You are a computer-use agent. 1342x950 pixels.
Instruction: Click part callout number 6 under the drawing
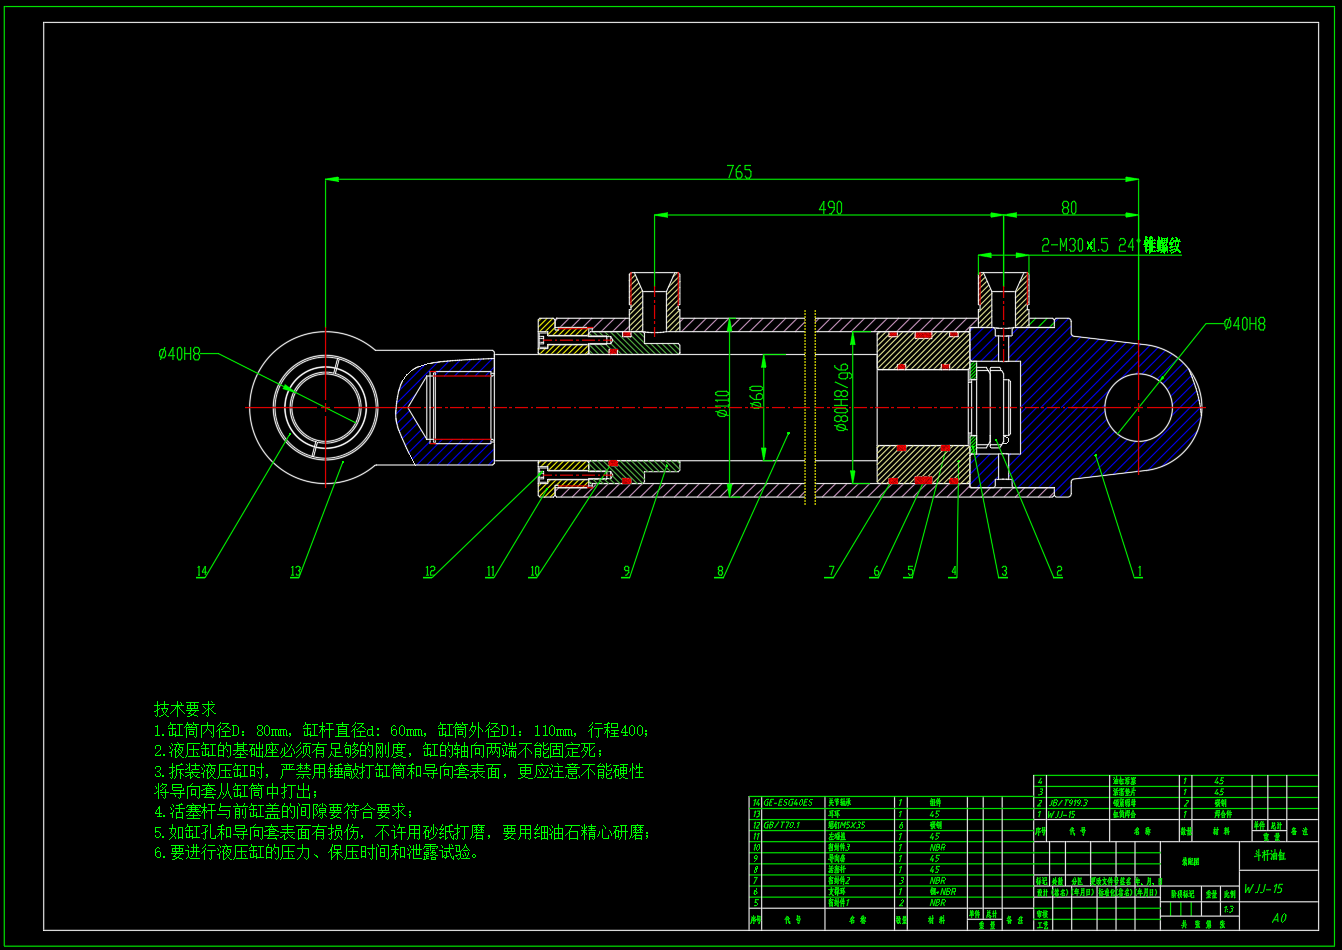pyautogui.click(x=876, y=572)
